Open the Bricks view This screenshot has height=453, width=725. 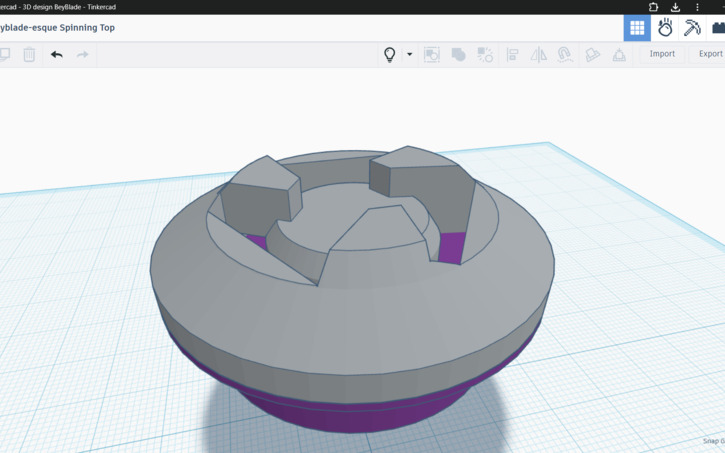tap(718, 28)
